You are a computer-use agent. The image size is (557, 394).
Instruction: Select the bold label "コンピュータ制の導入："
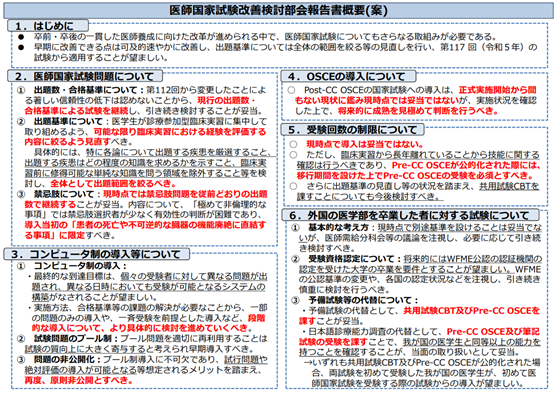tap(80, 266)
